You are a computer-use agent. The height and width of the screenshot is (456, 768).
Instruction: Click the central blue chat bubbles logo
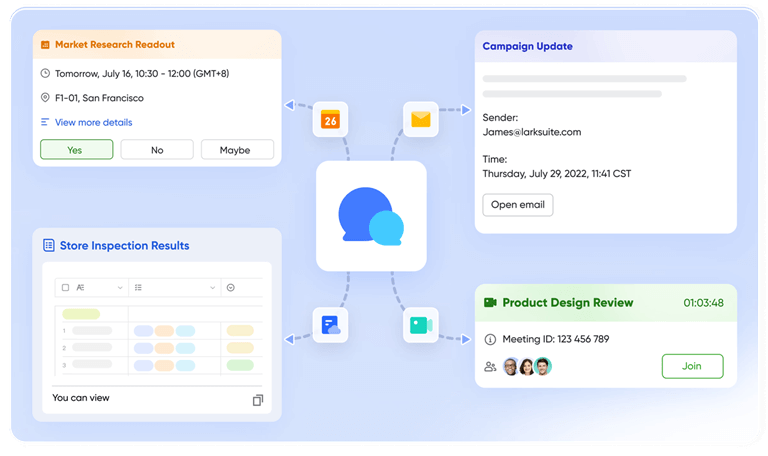point(371,216)
